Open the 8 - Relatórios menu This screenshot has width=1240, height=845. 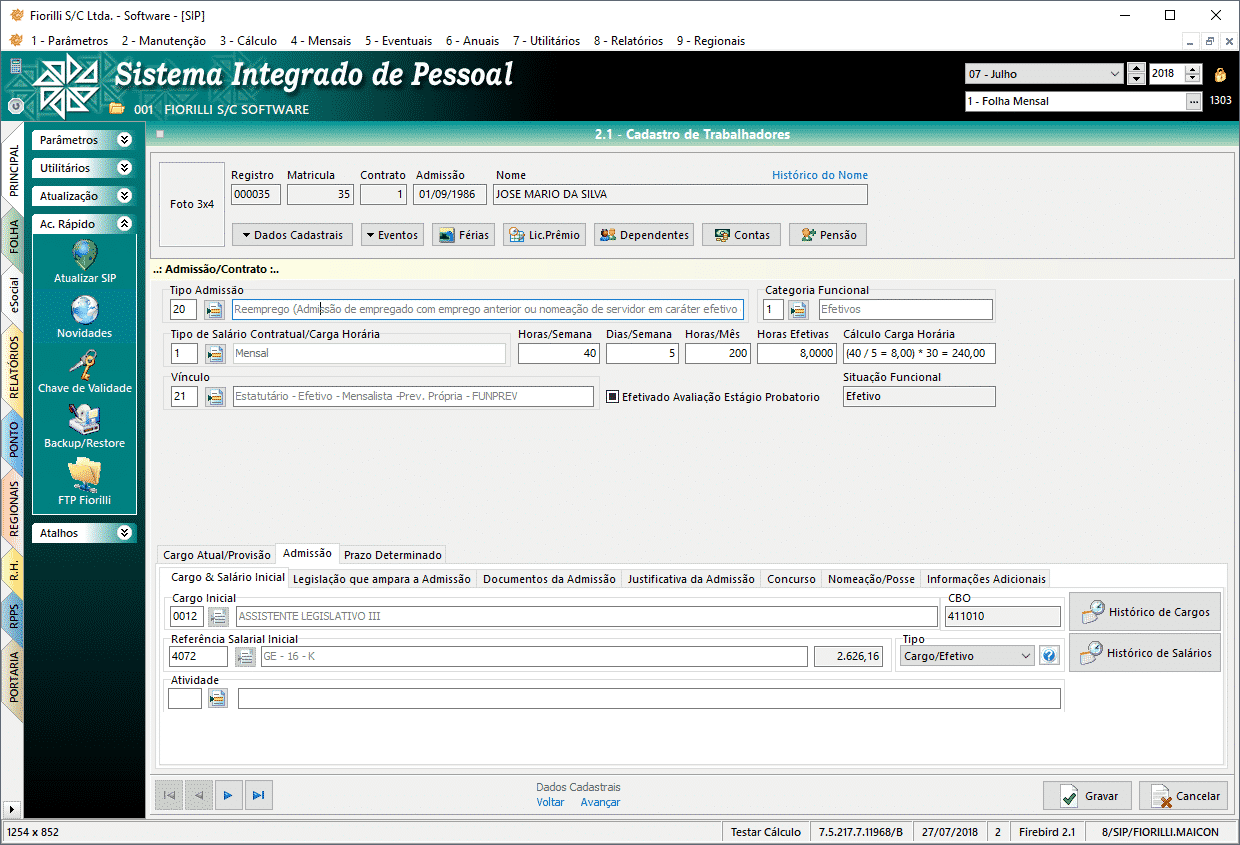[628, 41]
